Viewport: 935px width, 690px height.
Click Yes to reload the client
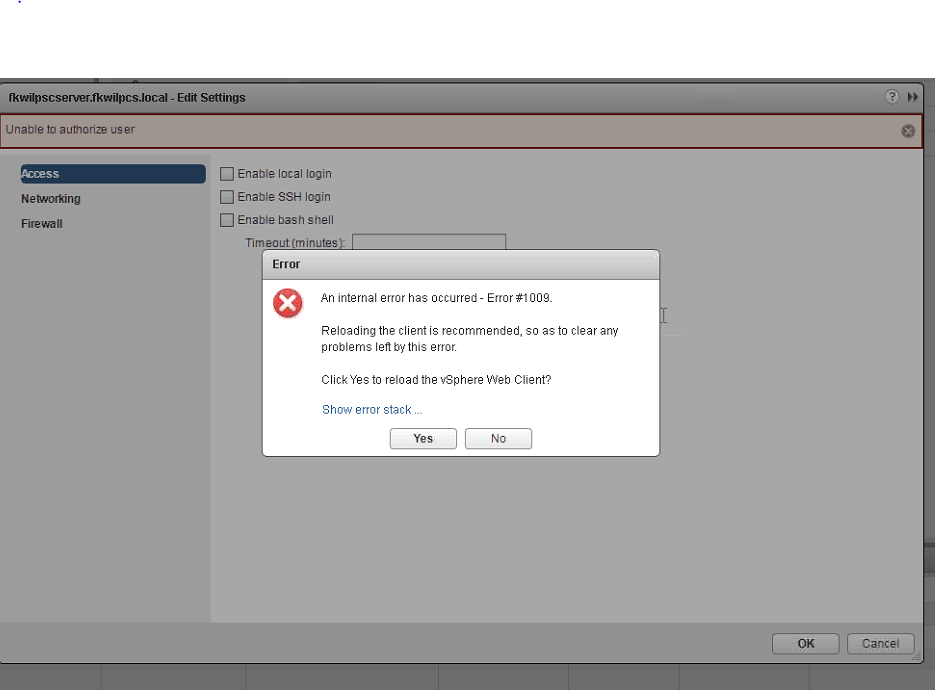point(422,438)
